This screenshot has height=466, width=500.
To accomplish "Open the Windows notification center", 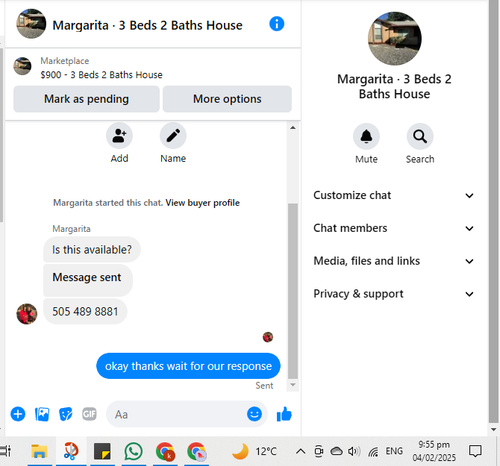I will [x=475, y=451].
